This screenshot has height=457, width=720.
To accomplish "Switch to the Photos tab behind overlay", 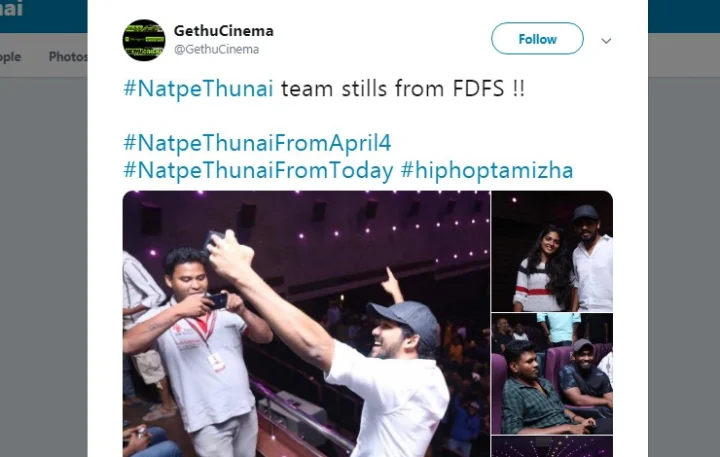I will coord(68,56).
